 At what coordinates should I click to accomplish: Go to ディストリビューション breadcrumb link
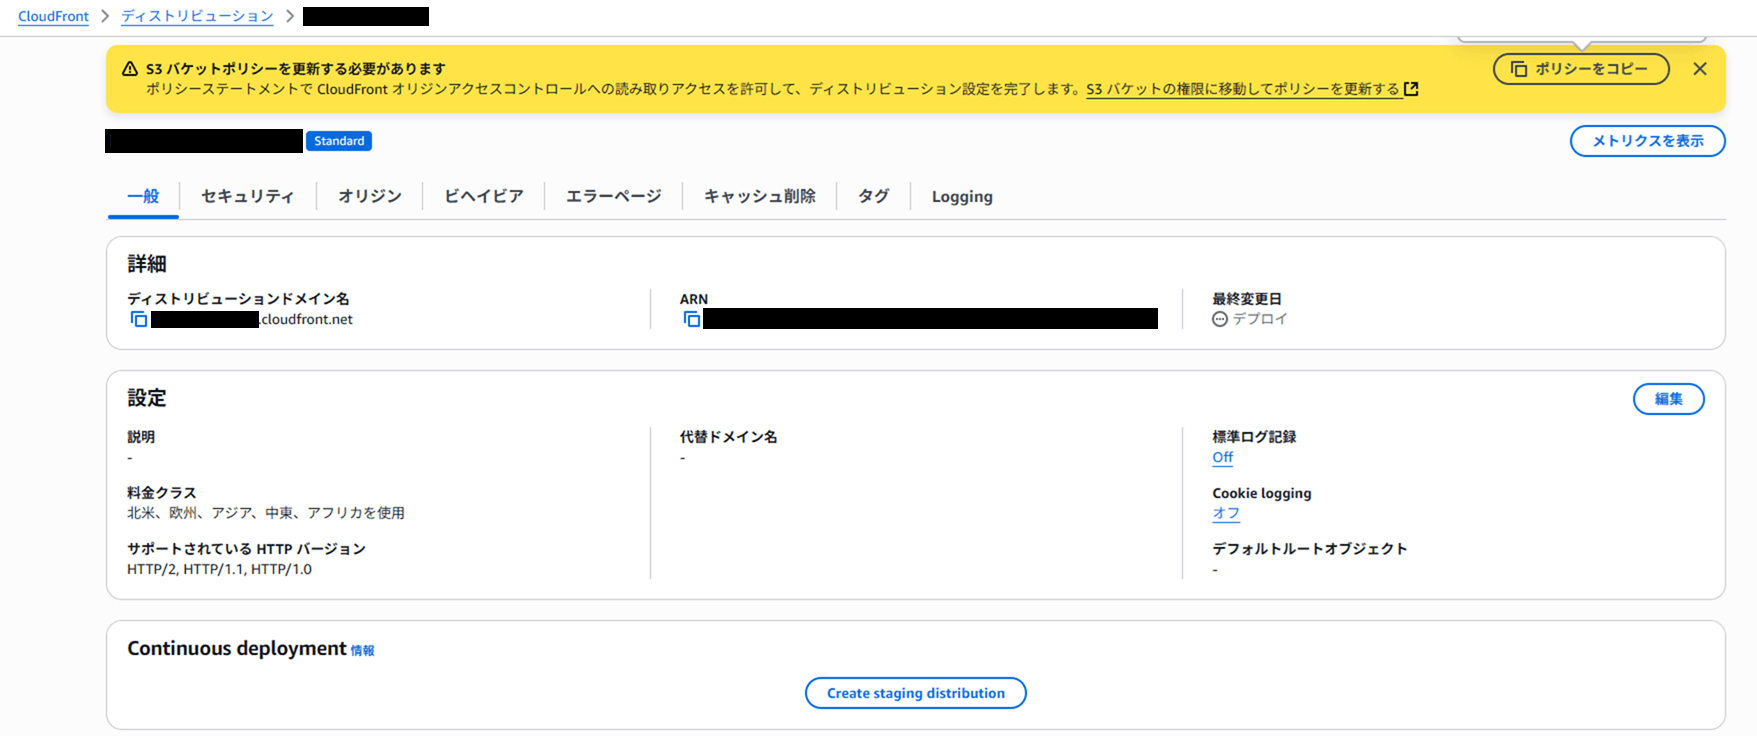tap(197, 16)
